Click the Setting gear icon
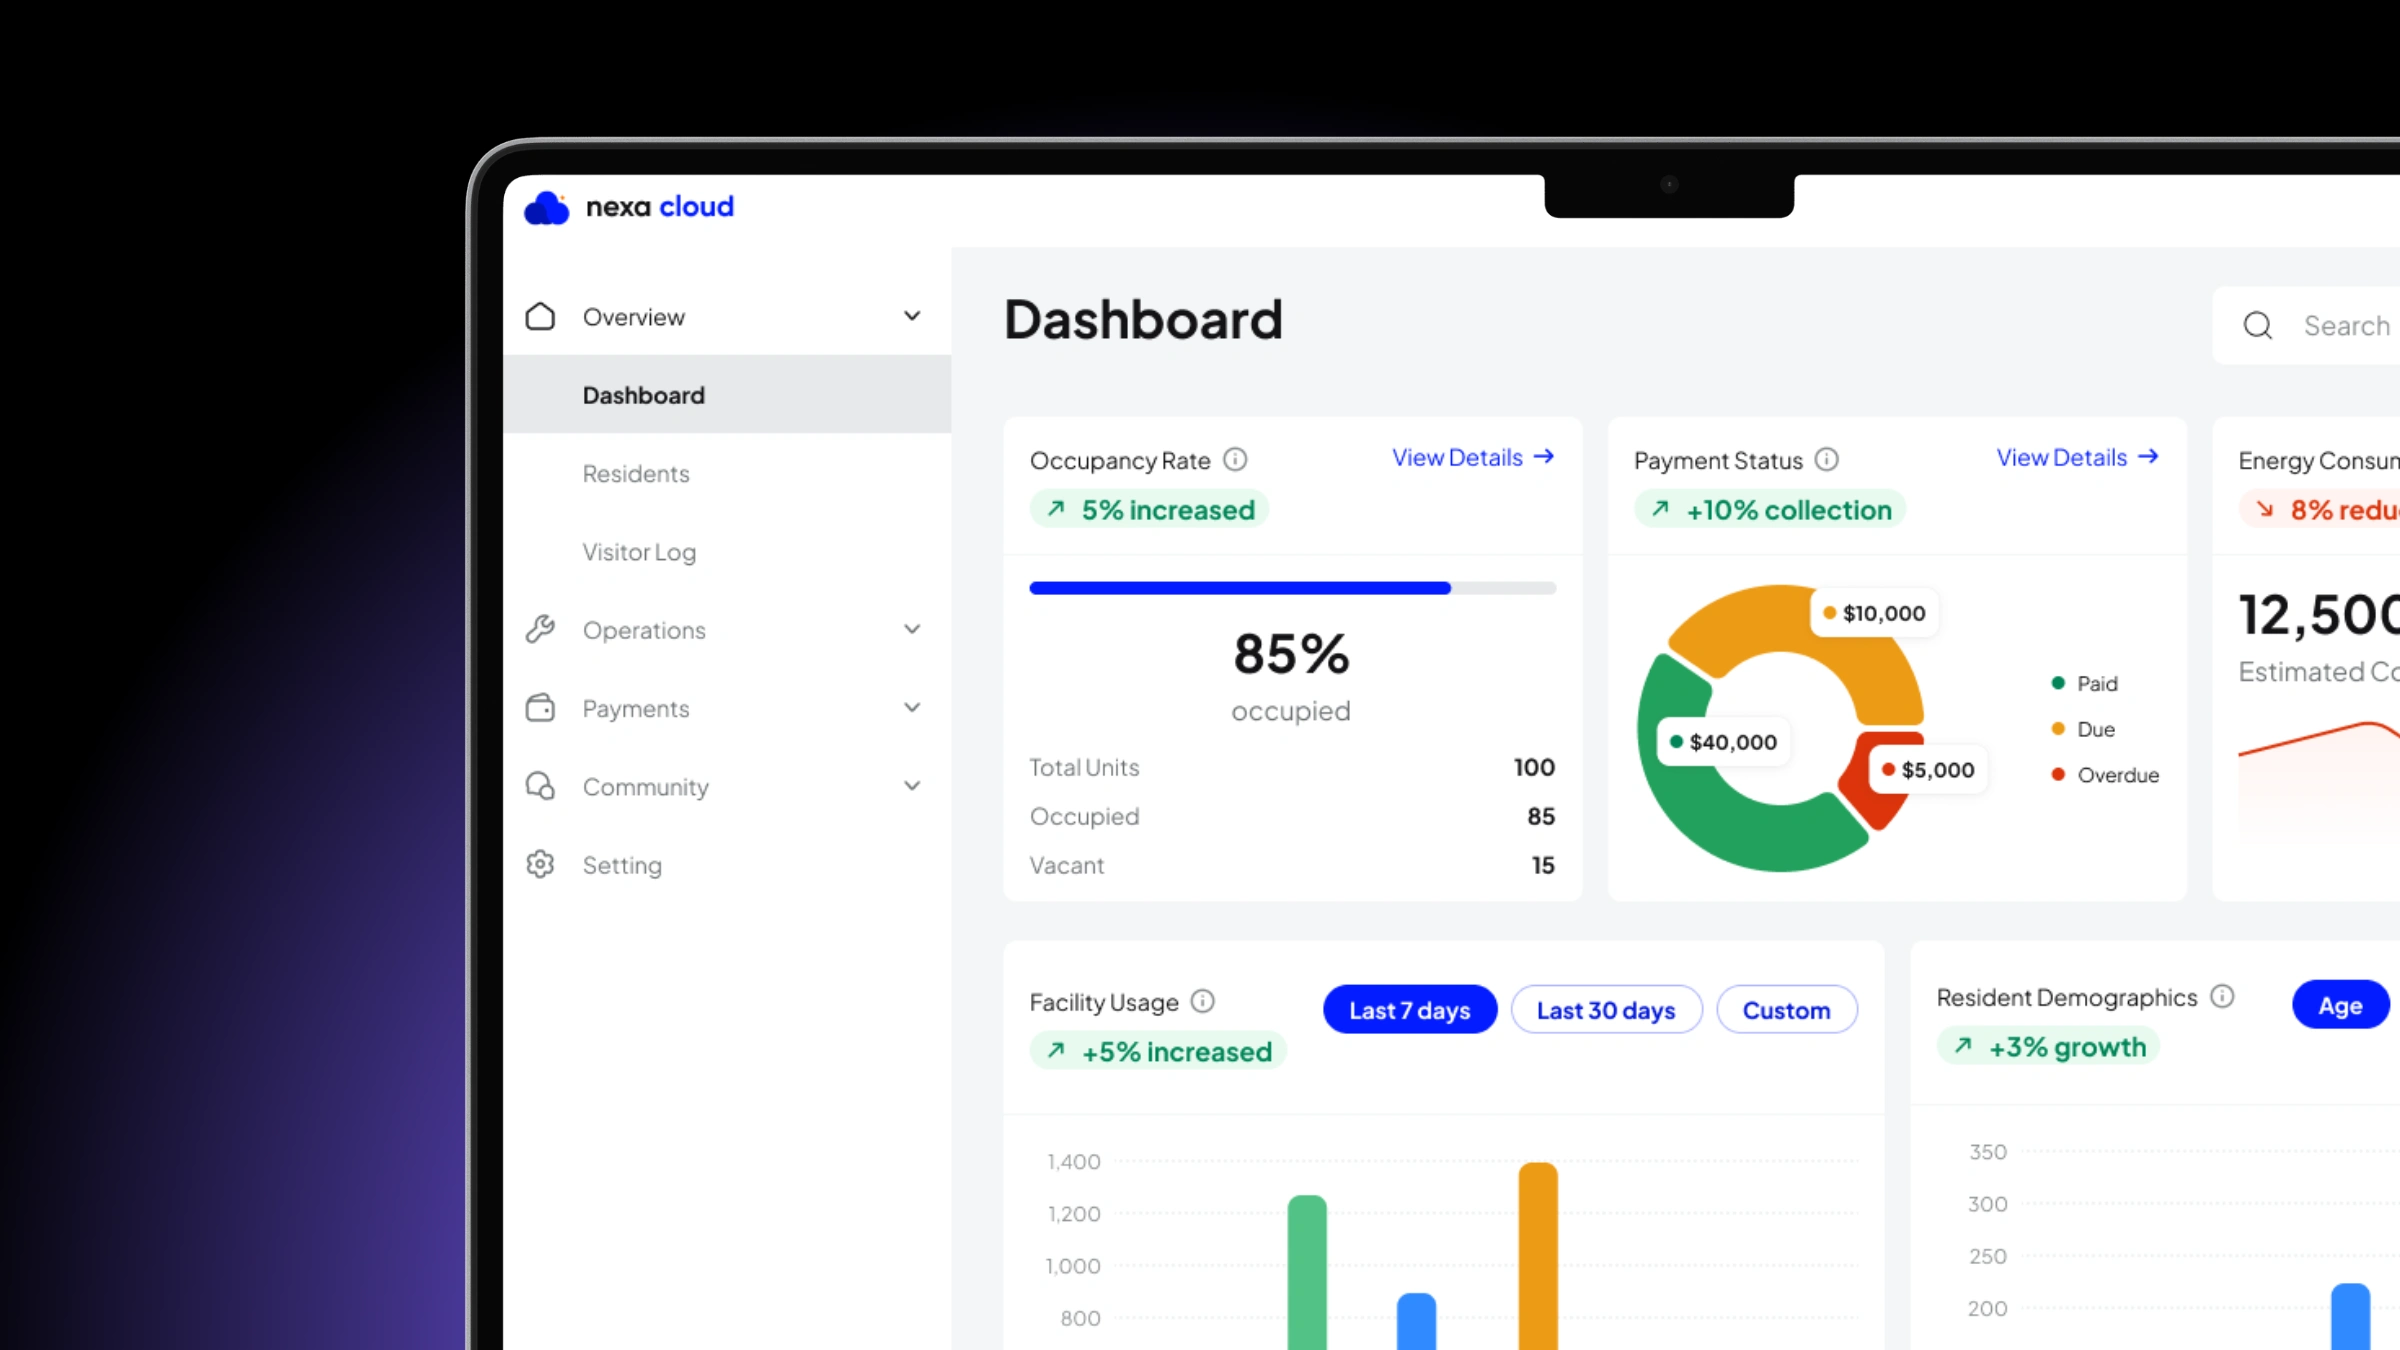The image size is (2400, 1350). 540,864
